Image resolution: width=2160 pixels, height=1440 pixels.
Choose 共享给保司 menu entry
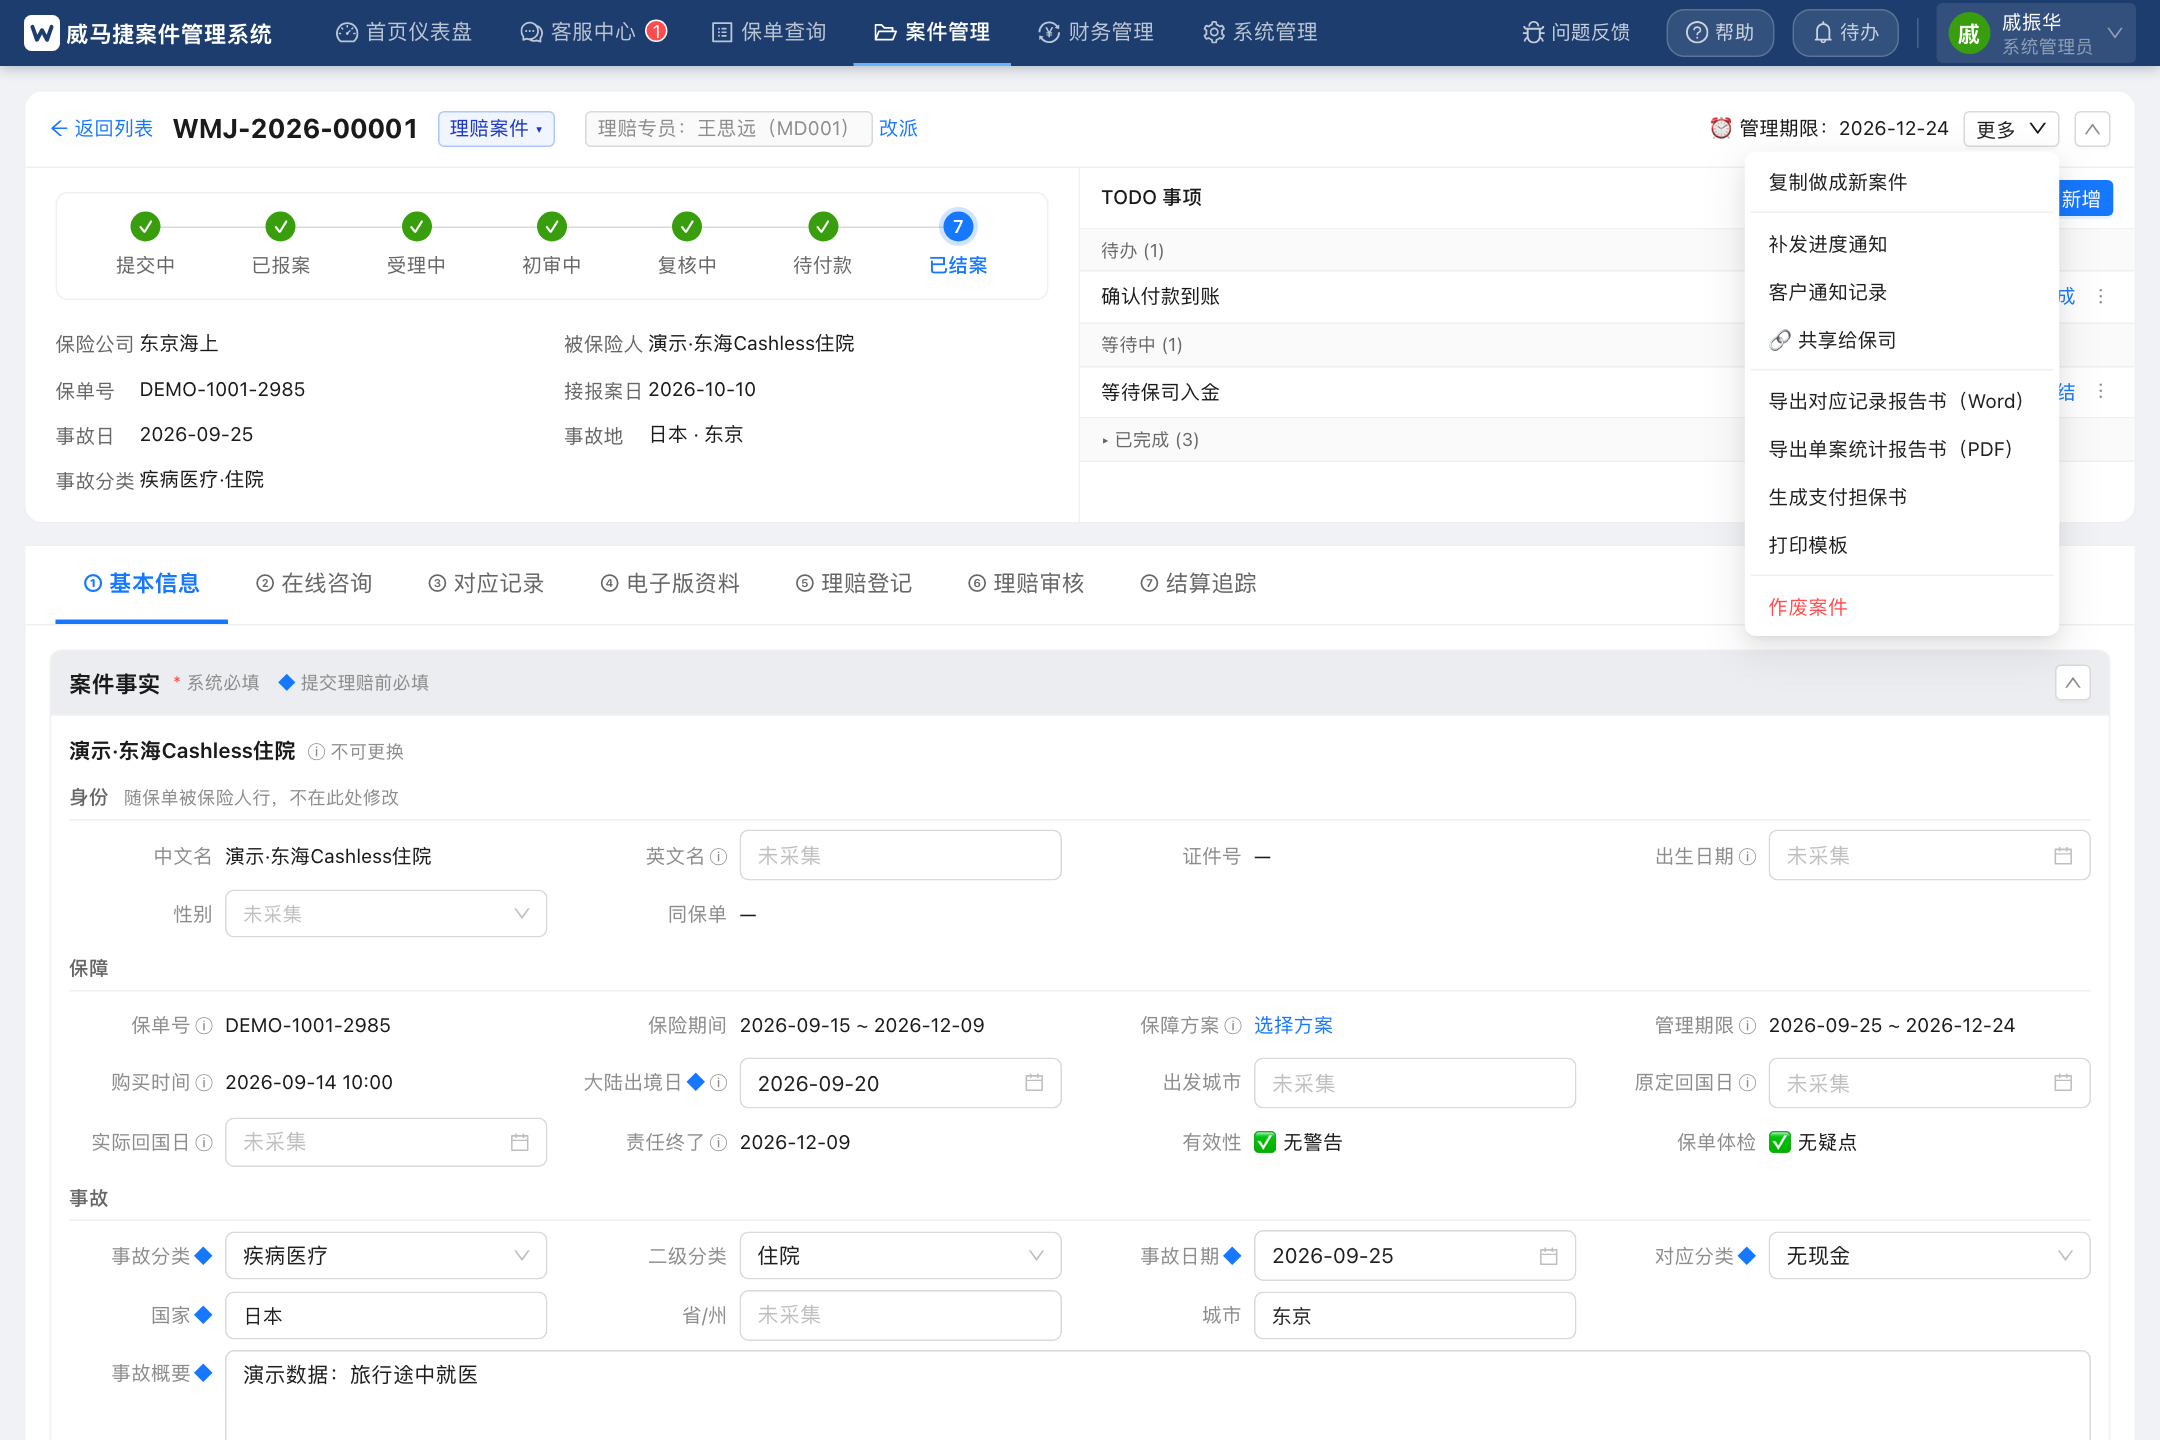1901,341
